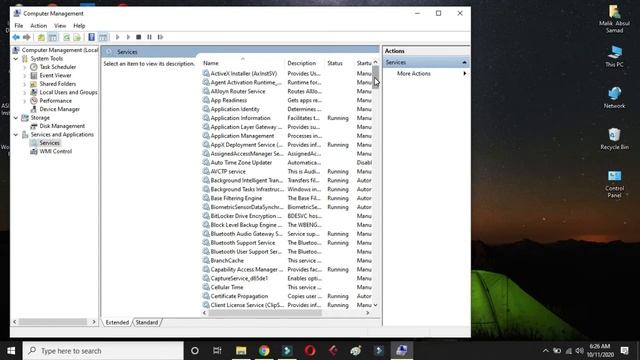Open the toolbar Help icon
Screen dimensions: 640x360
point(91,37)
